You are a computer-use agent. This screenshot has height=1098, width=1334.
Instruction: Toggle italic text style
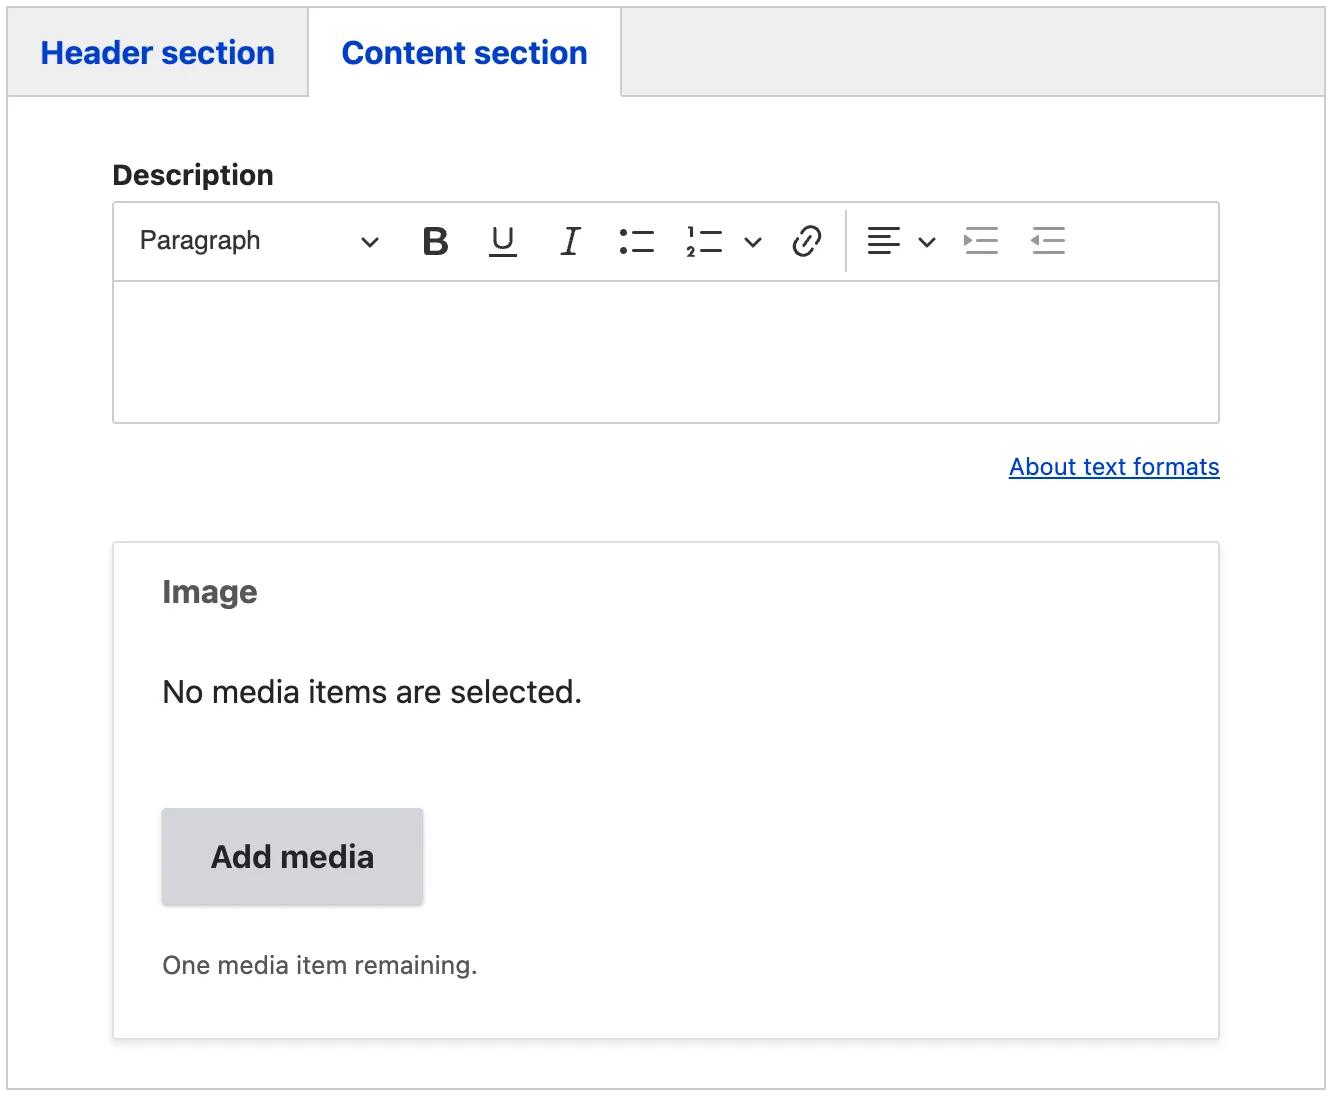(x=570, y=241)
